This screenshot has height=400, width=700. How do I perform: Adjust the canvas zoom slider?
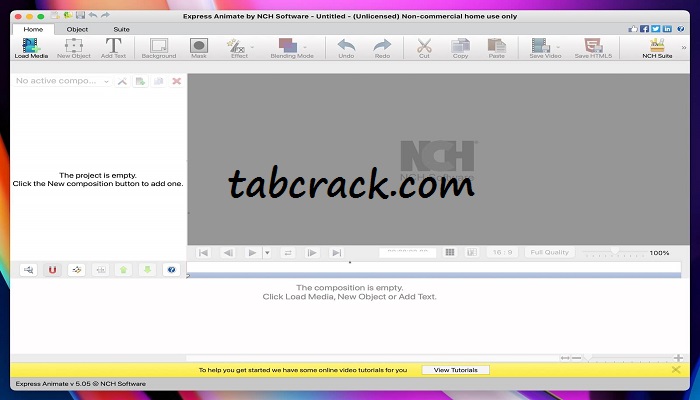pyautogui.click(x=614, y=253)
